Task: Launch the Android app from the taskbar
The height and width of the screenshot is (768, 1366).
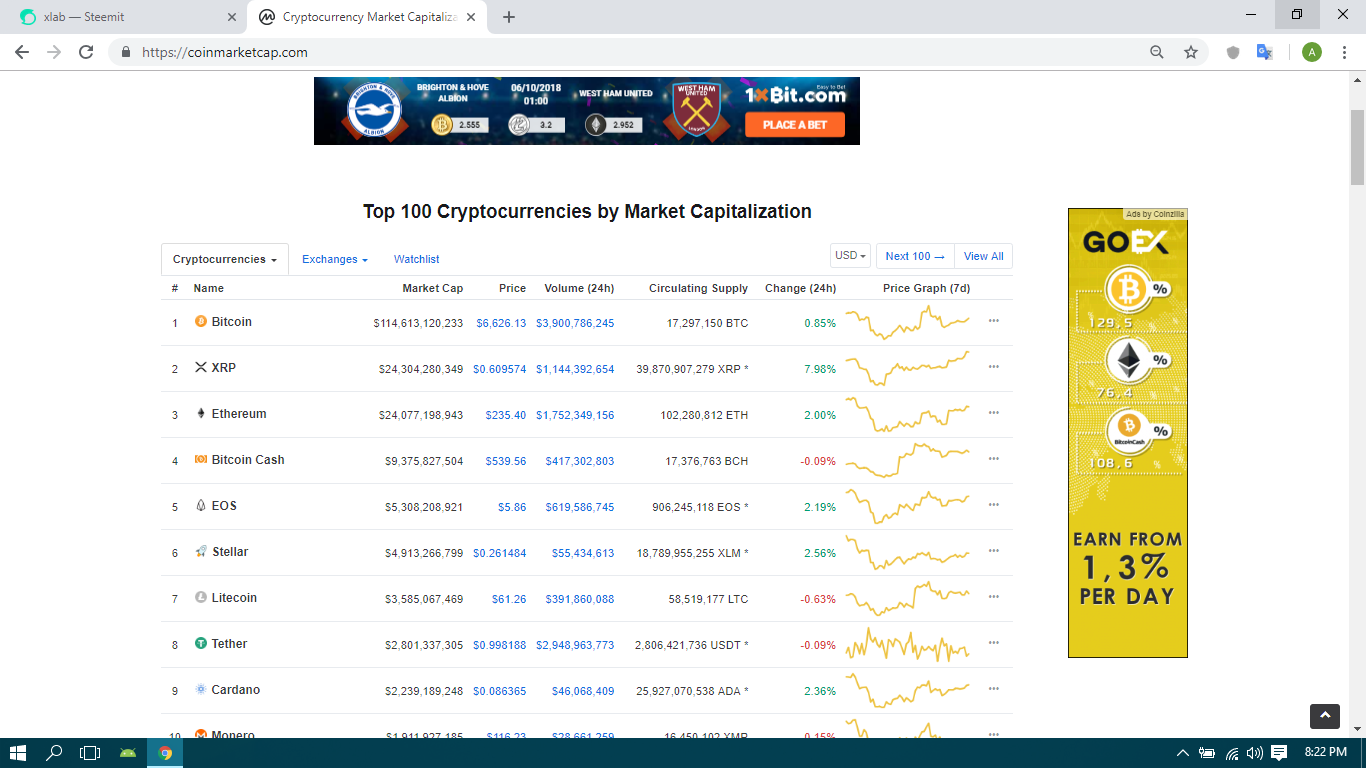Action: click(127, 753)
